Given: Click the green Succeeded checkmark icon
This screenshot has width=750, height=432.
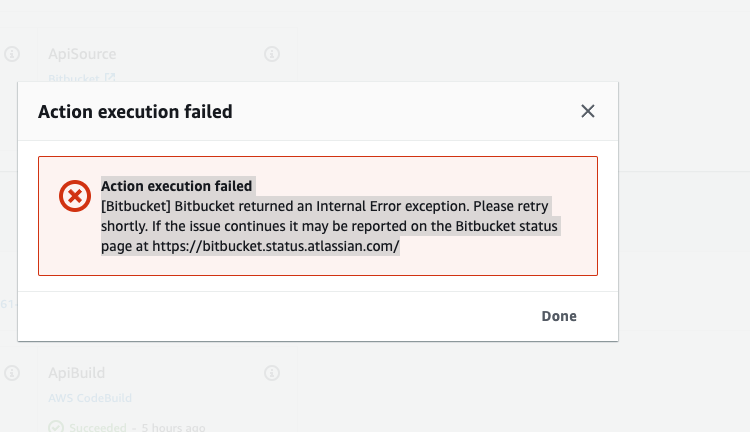Looking at the screenshot, I should [56, 427].
